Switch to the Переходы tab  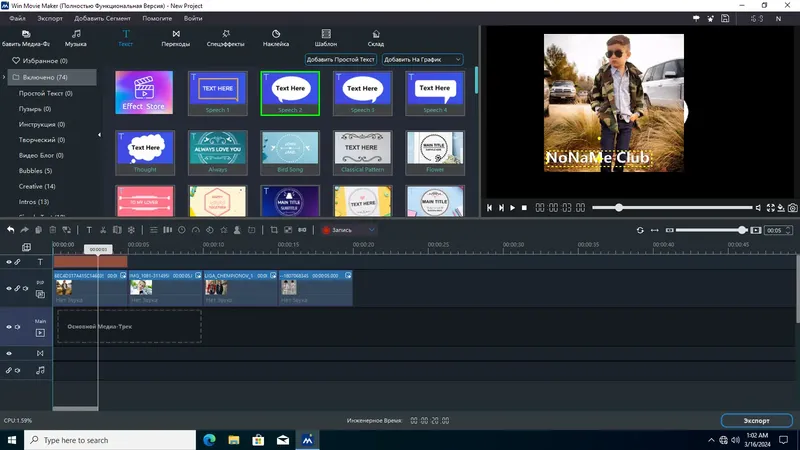pyautogui.click(x=176, y=38)
